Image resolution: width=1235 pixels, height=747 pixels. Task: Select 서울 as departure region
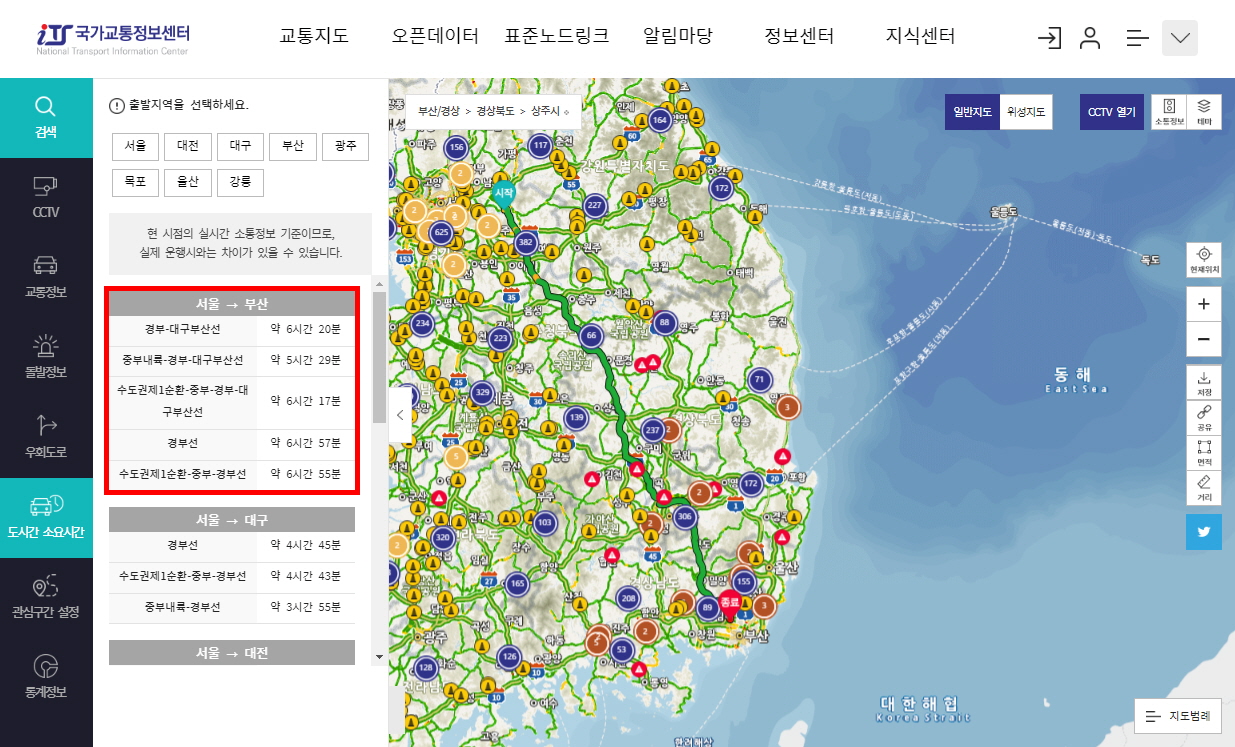click(135, 147)
